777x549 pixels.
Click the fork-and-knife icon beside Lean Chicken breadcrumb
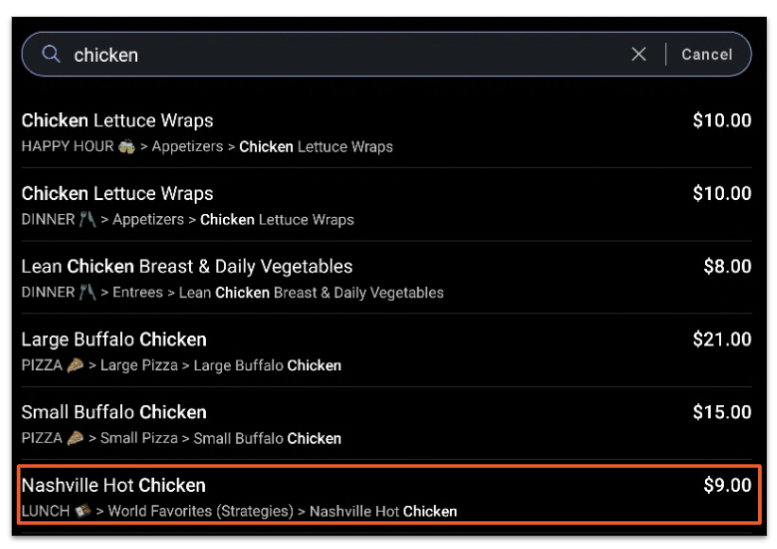coord(87,293)
